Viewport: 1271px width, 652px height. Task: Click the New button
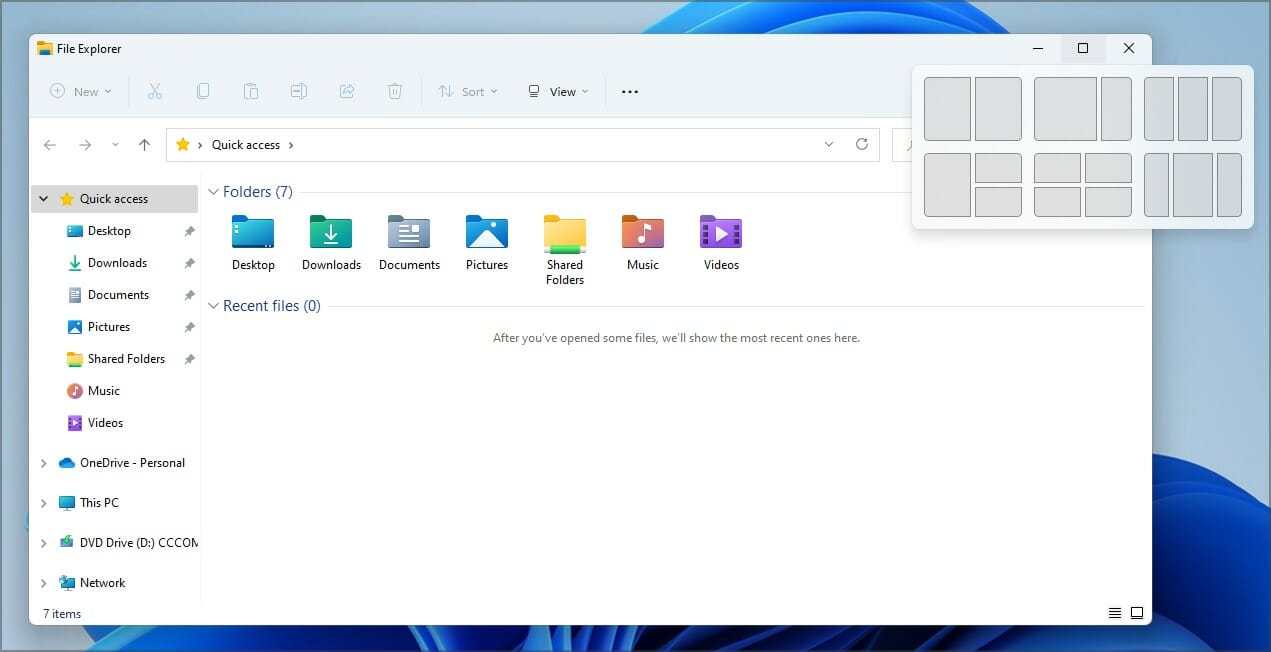tap(81, 91)
